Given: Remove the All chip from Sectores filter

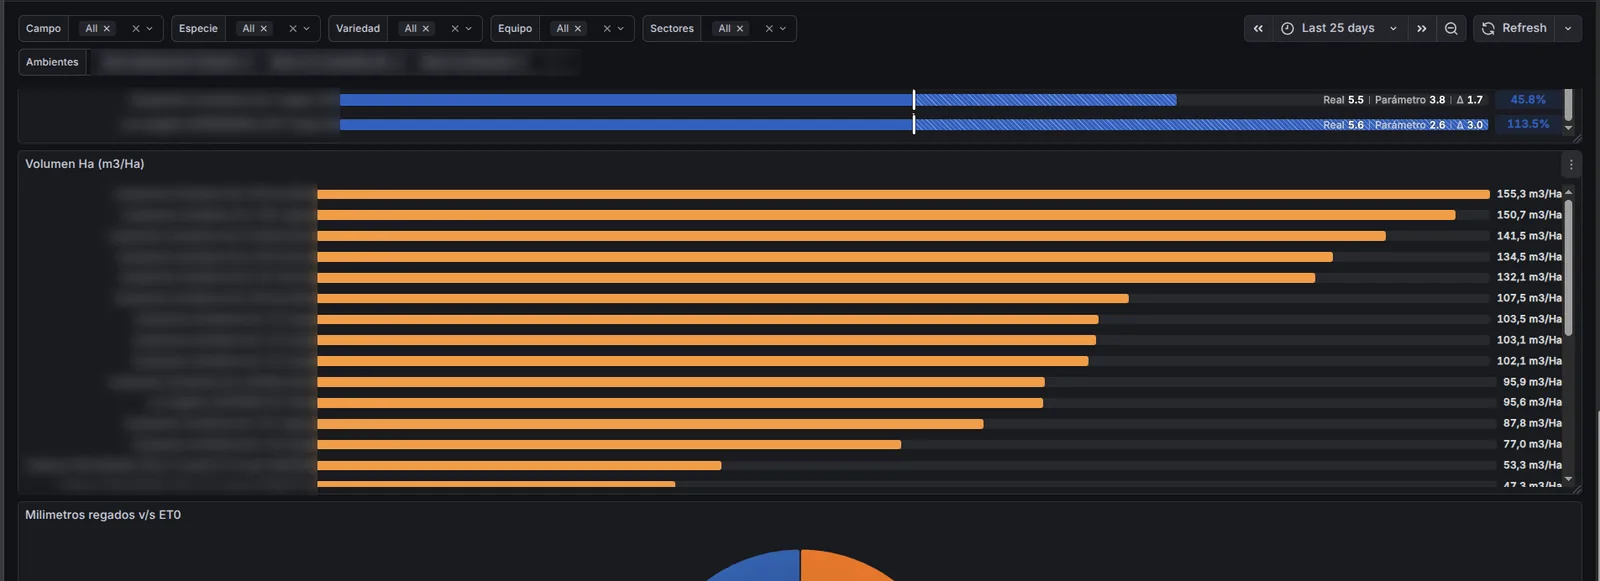Looking at the screenshot, I should (x=740, y=29).
